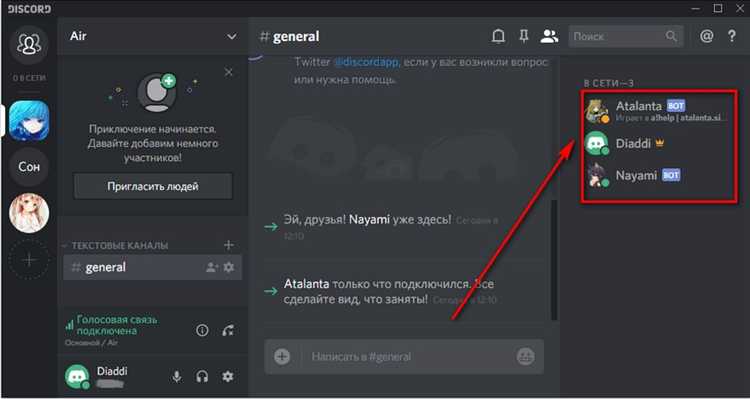Open voice connection info icon

pos(202,330)
